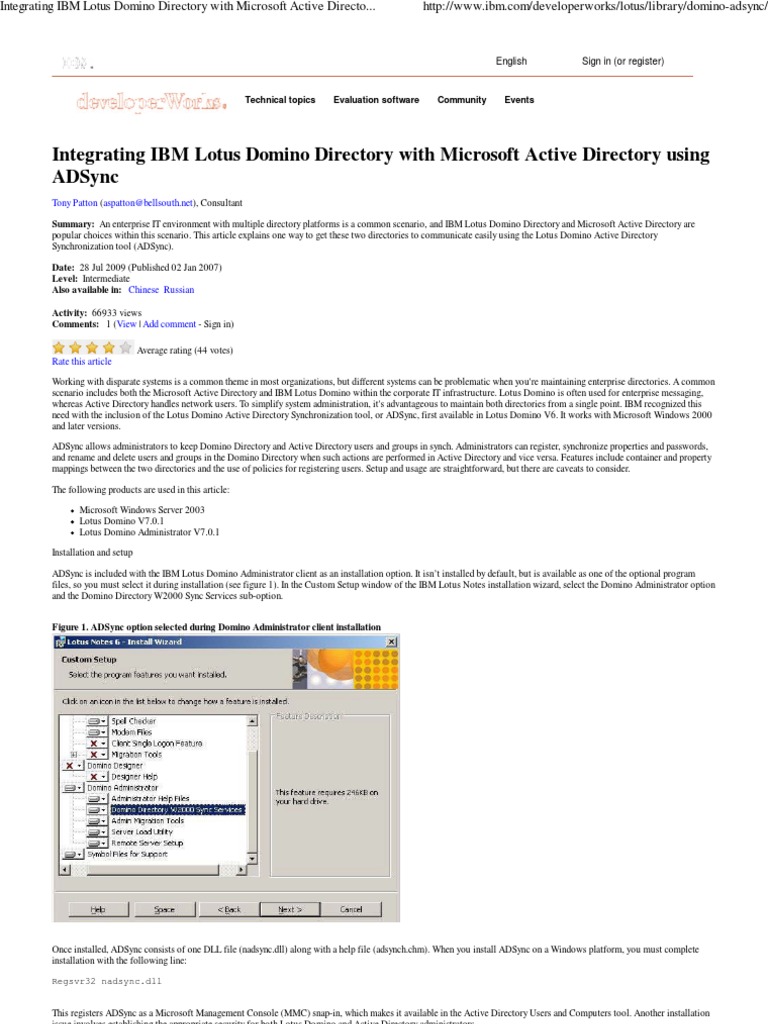The width and height of the screenshot is (768, 1024).
Task: Click the Server Load Utility drive icon
Action: coord(97,832)
